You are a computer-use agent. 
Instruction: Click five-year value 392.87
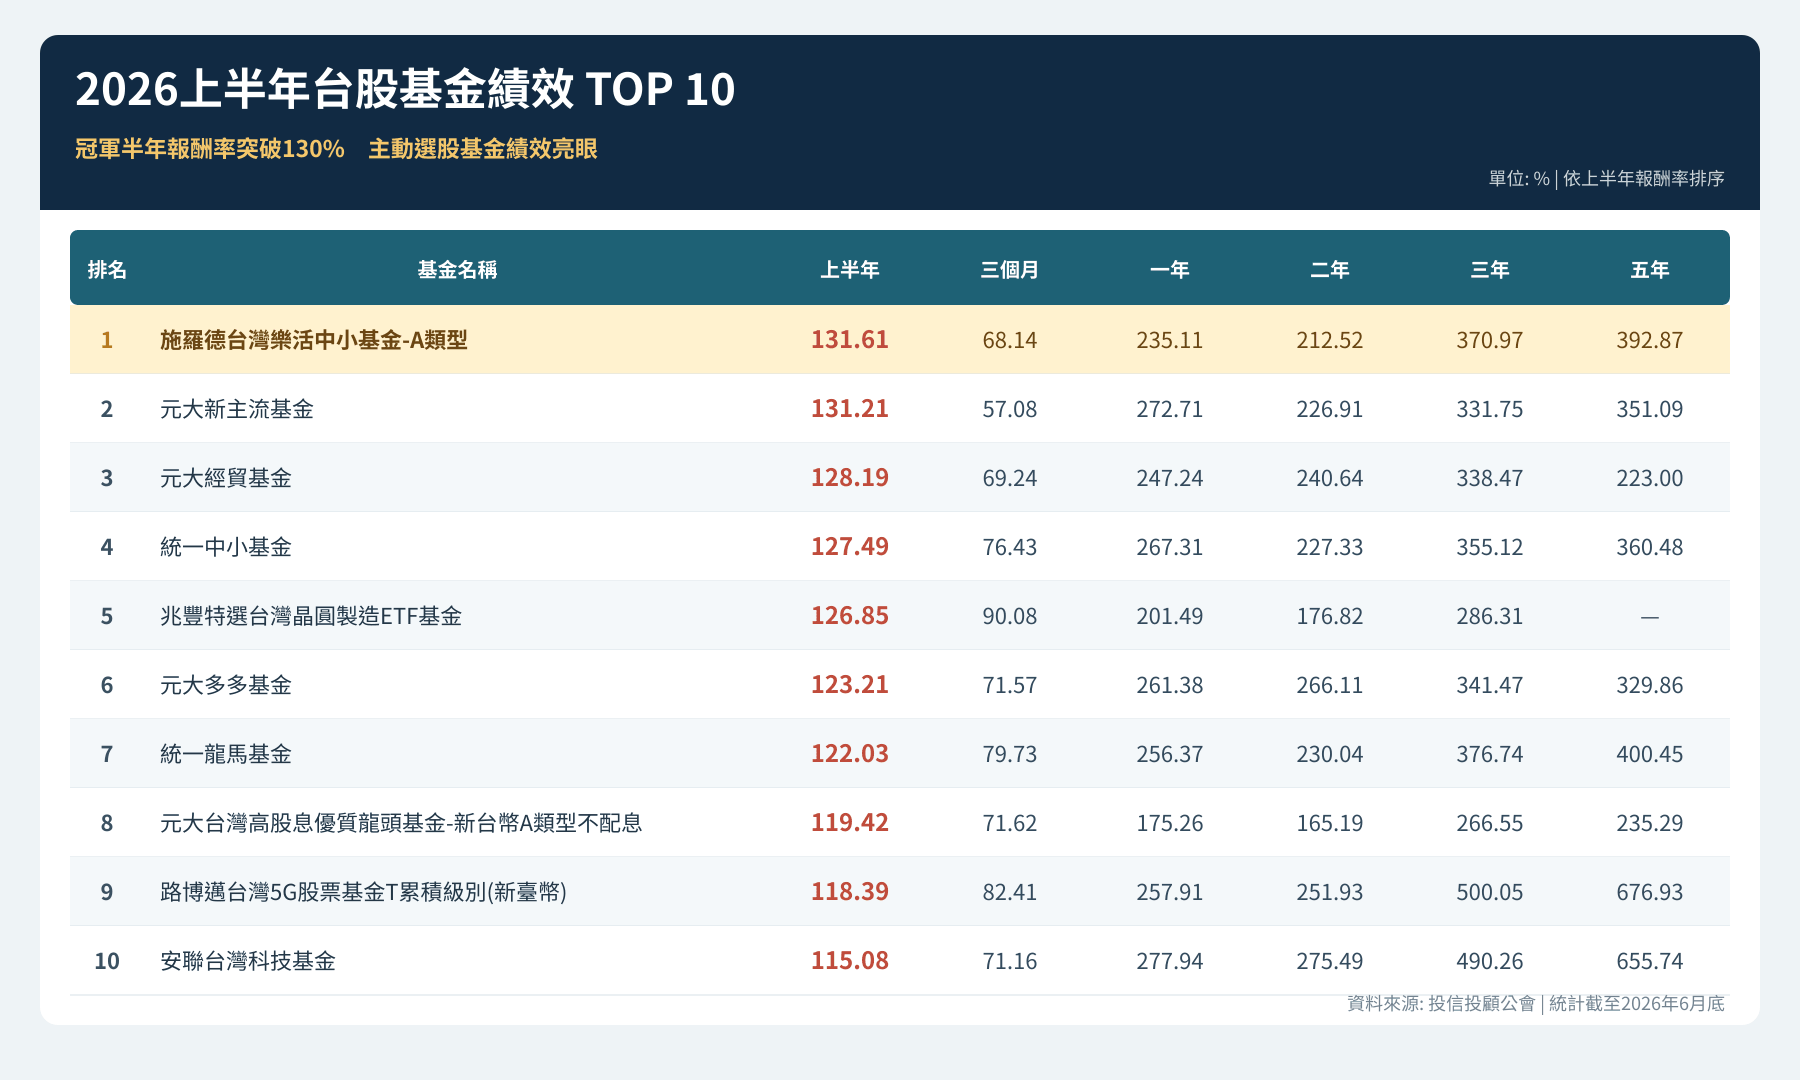[1650, 340]
